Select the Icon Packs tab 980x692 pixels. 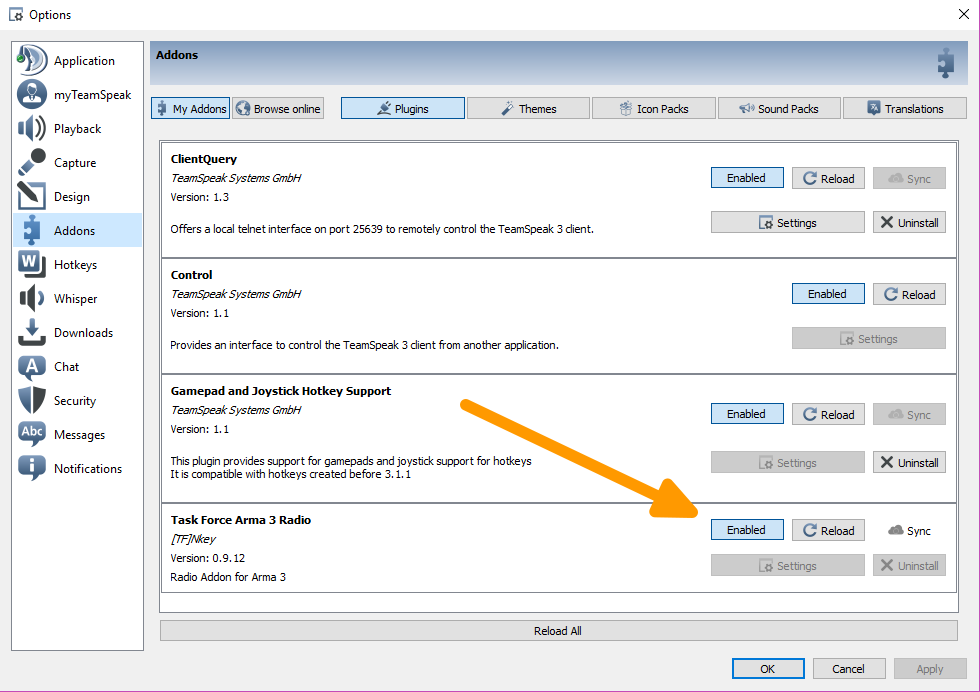click(x=654, y=109)
